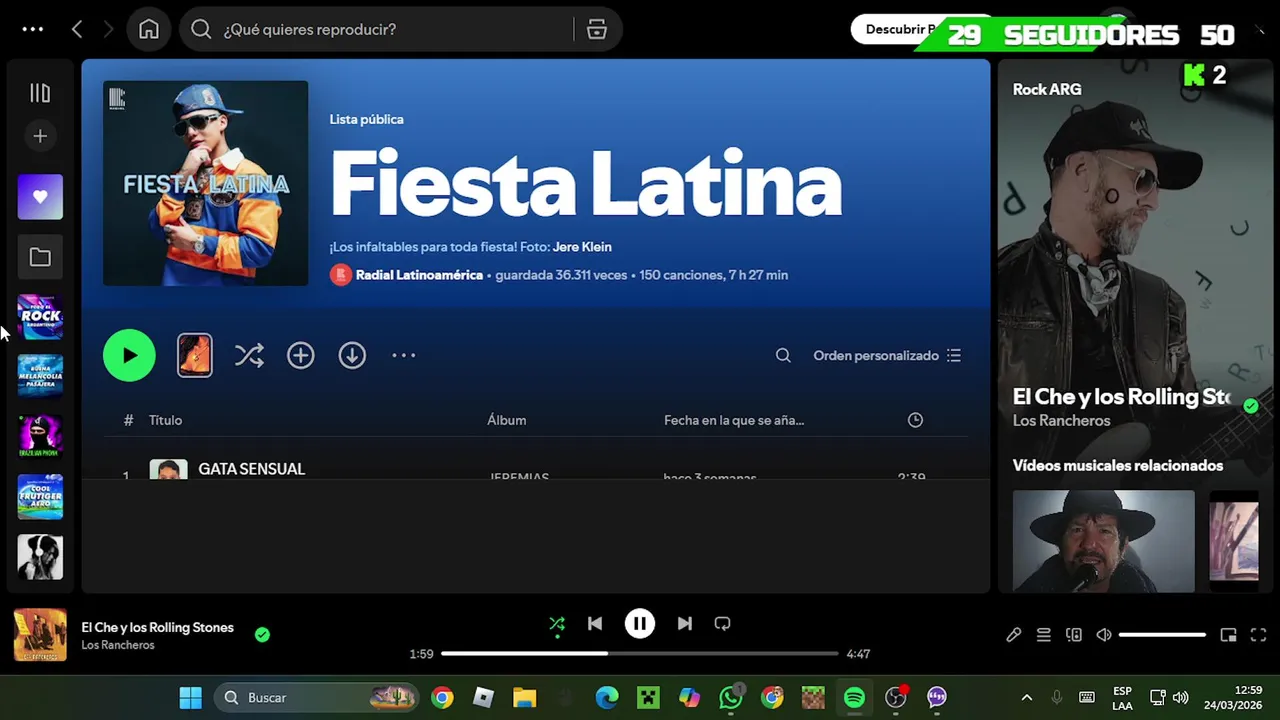
Task: Open the Brazilian Phonk playlist in the sidebar
Action: coord(40,437)
